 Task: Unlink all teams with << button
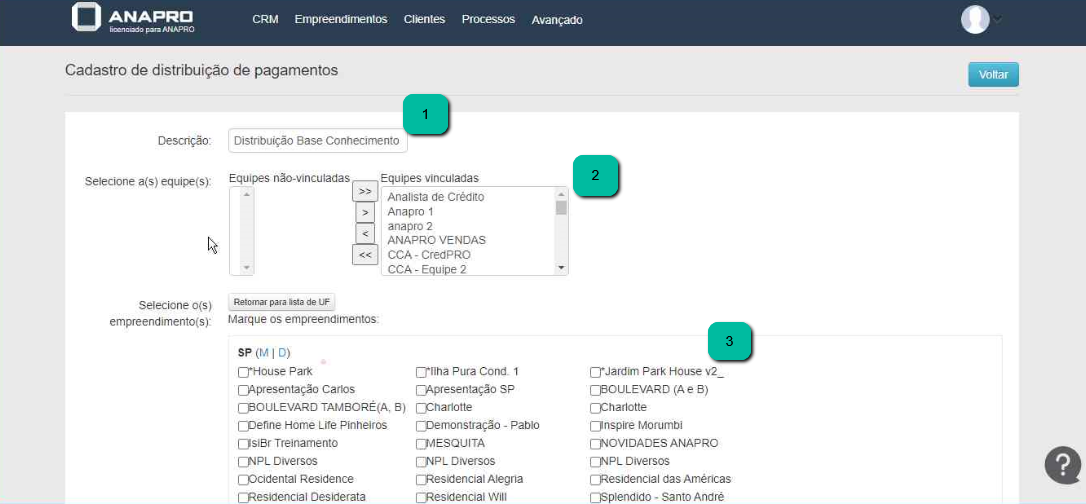coord(365,255)
